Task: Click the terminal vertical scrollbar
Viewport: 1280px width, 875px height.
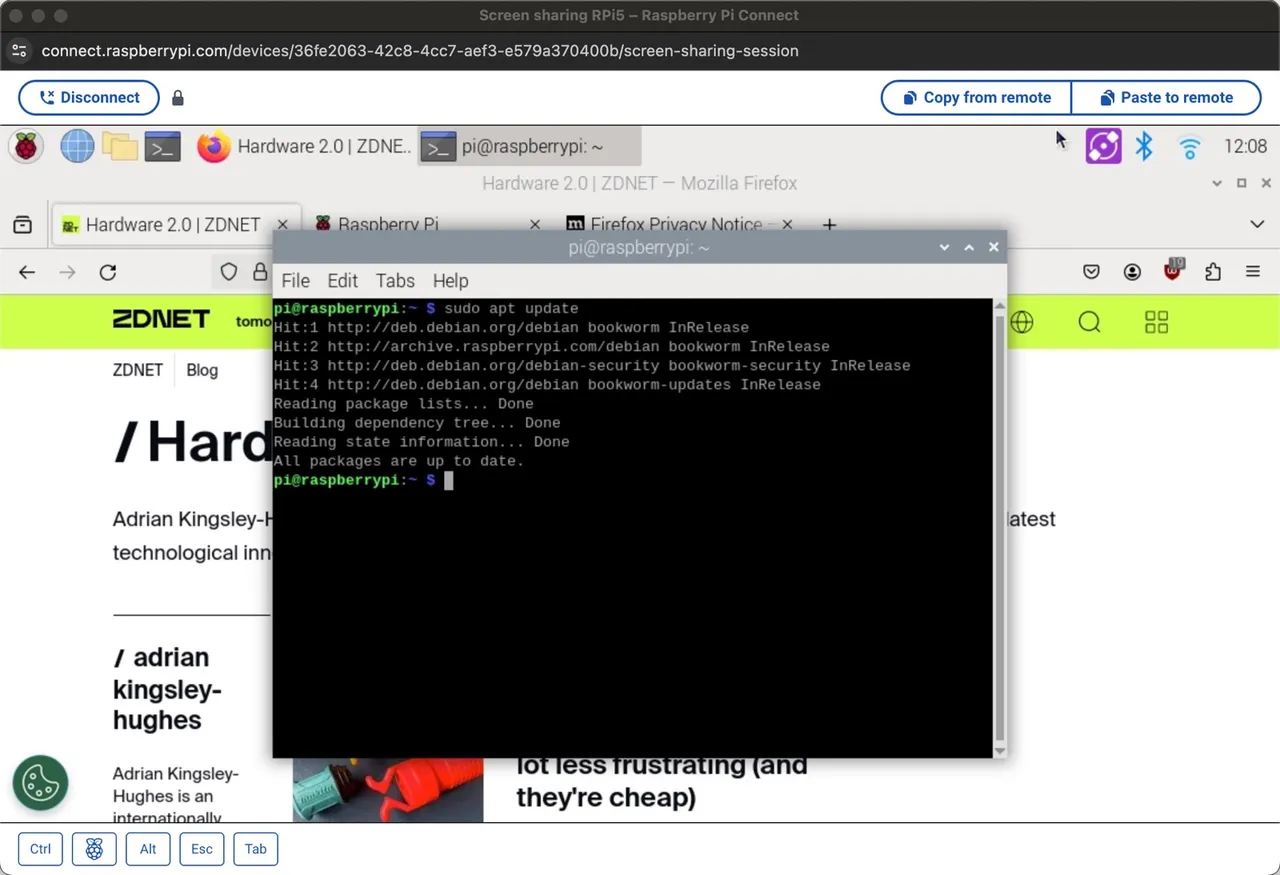Action: pyautogui.click(x=999, y=528)
